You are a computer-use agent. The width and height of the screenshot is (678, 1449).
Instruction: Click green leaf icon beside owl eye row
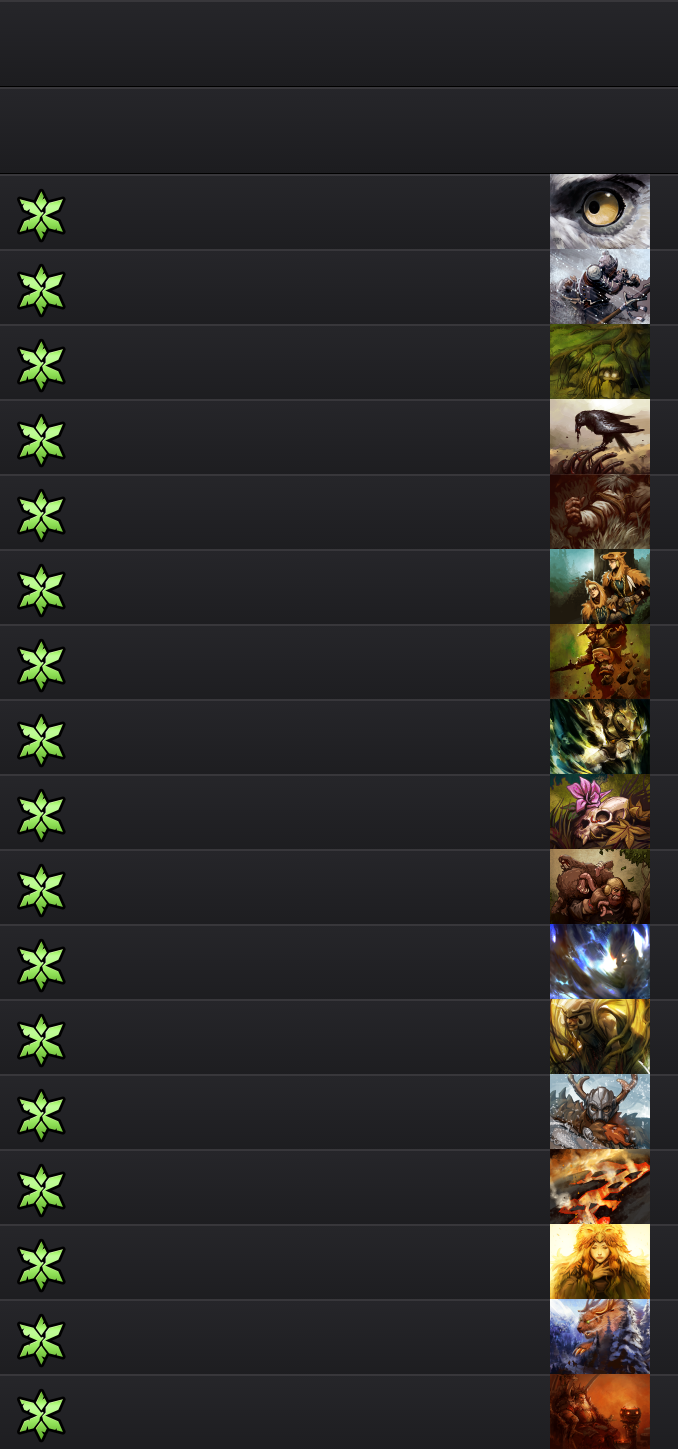[x=41, y=215]
